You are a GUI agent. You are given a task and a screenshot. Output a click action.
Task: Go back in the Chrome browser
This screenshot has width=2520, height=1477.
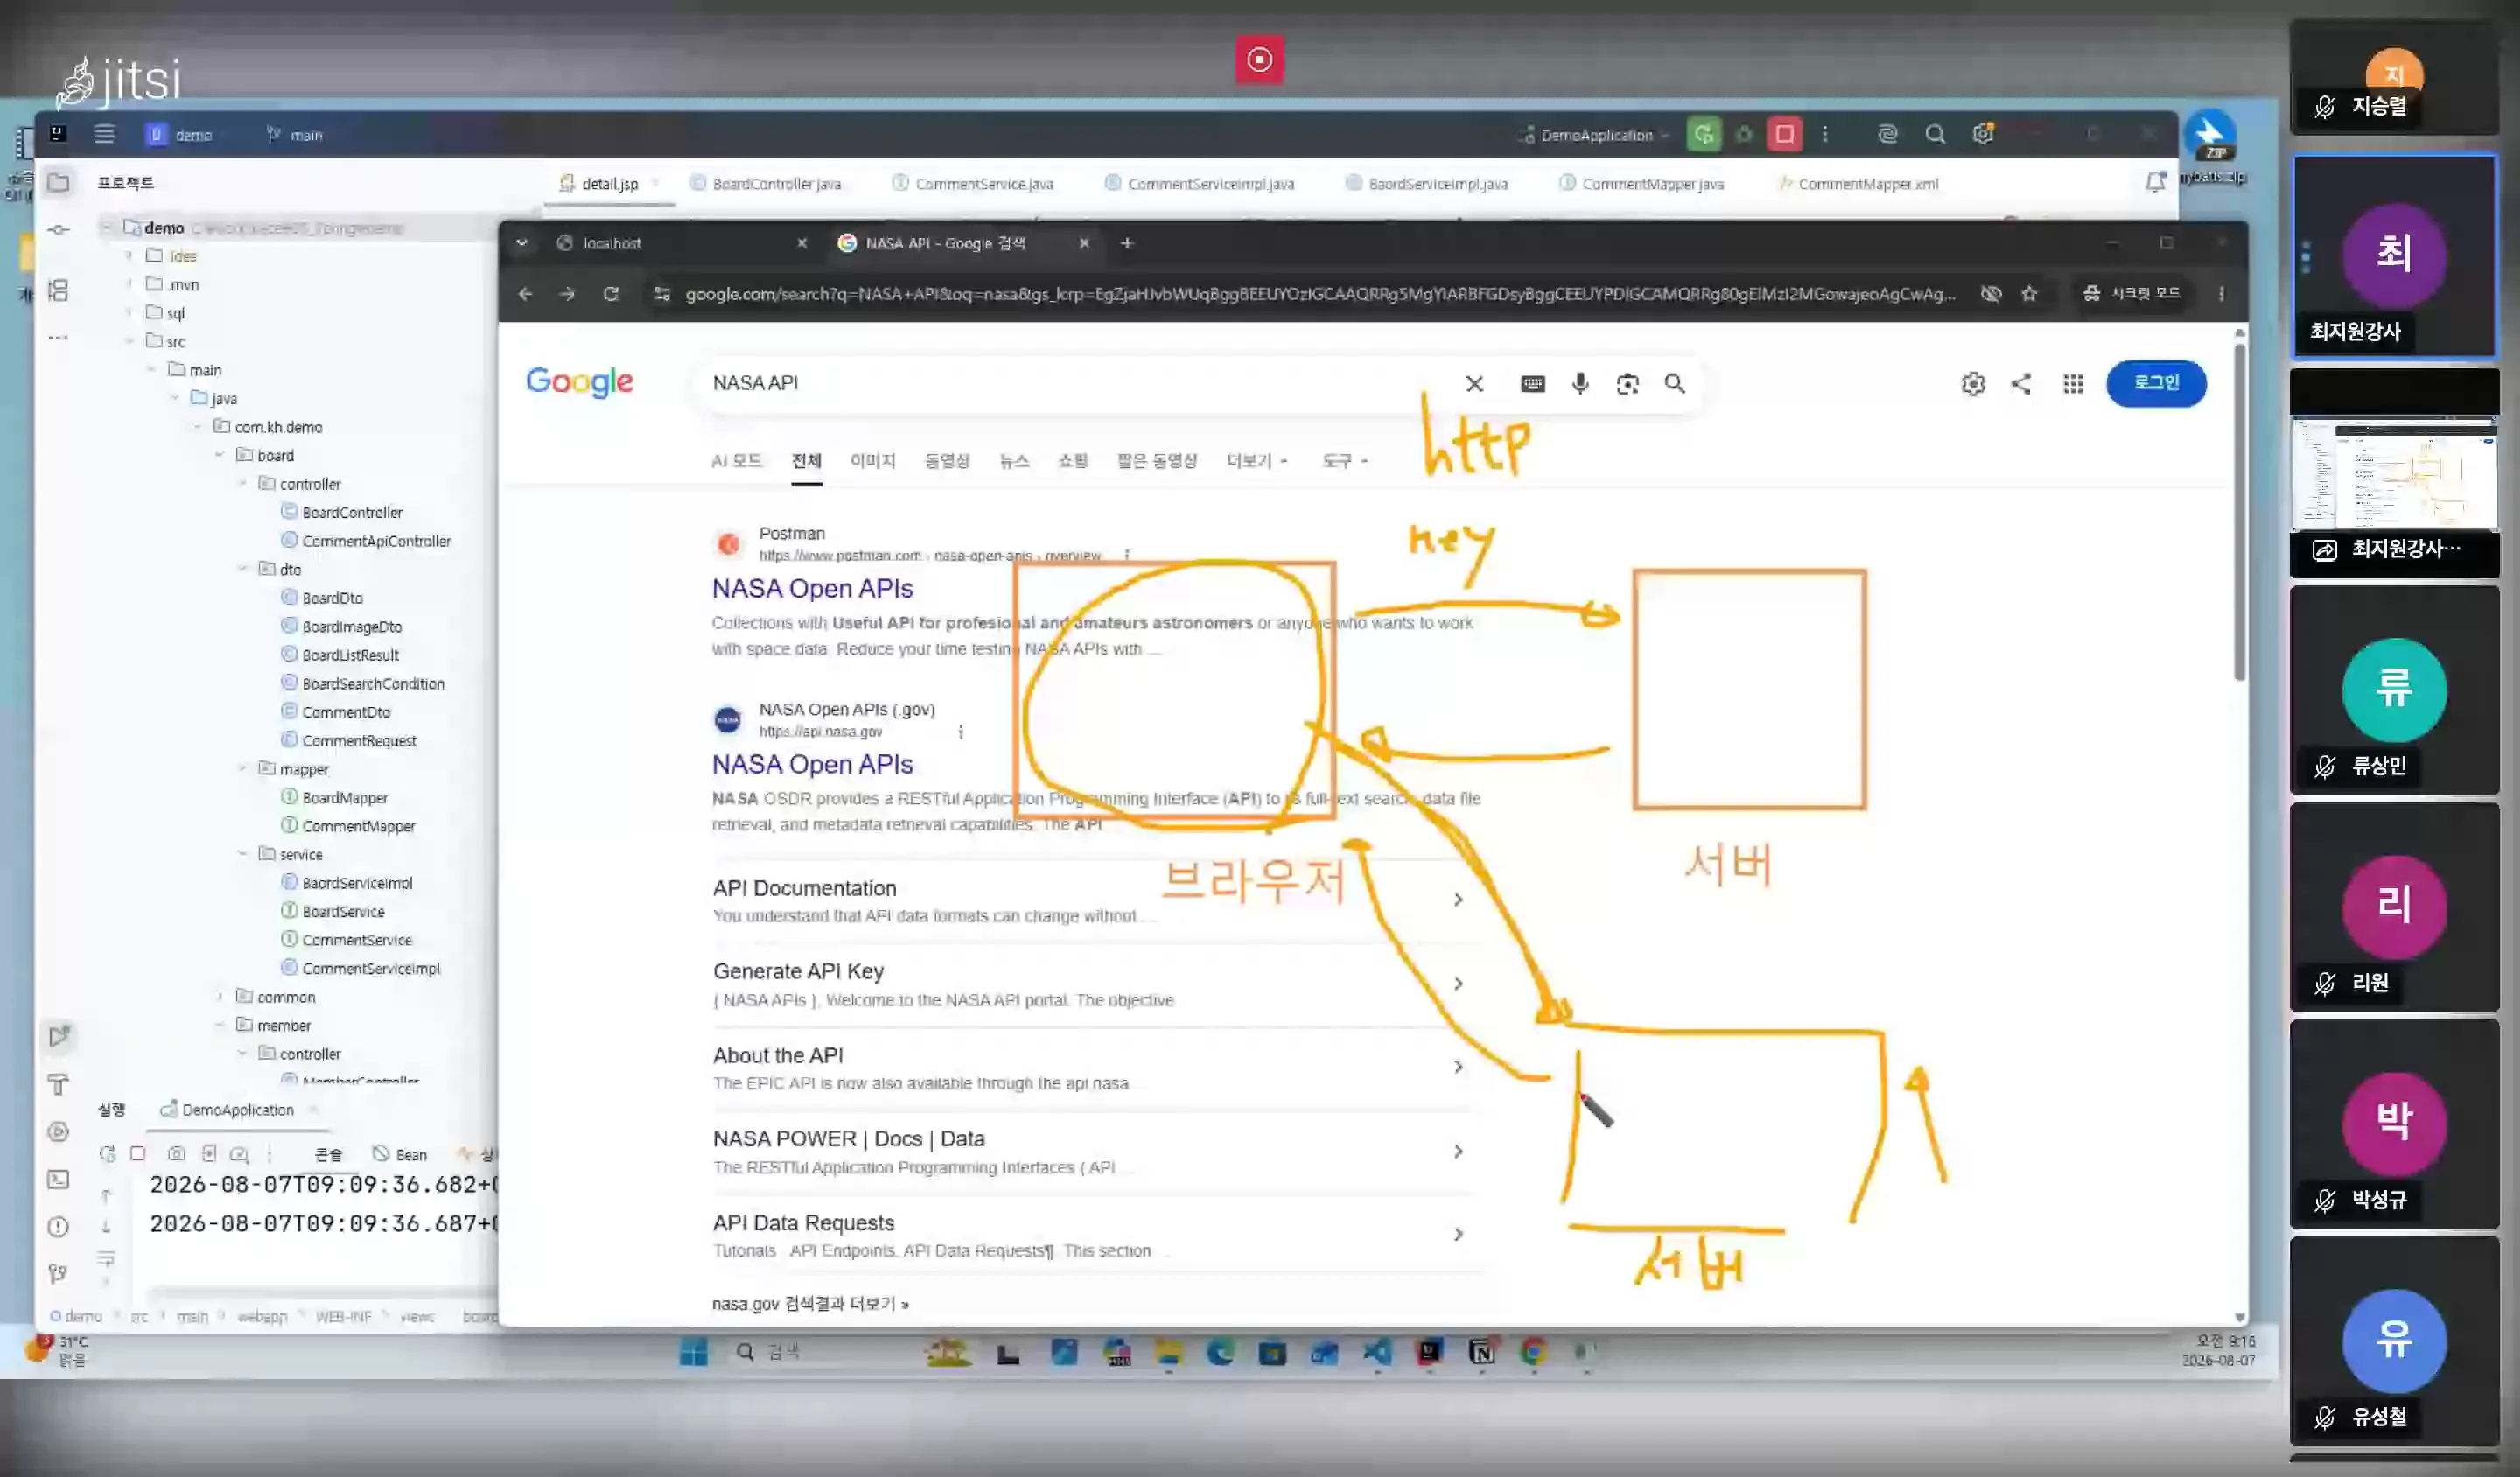pos(525,293)
